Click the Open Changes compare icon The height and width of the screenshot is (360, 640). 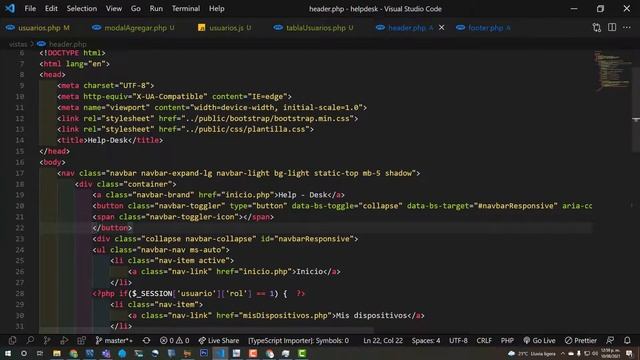click(x=596, y=27)
